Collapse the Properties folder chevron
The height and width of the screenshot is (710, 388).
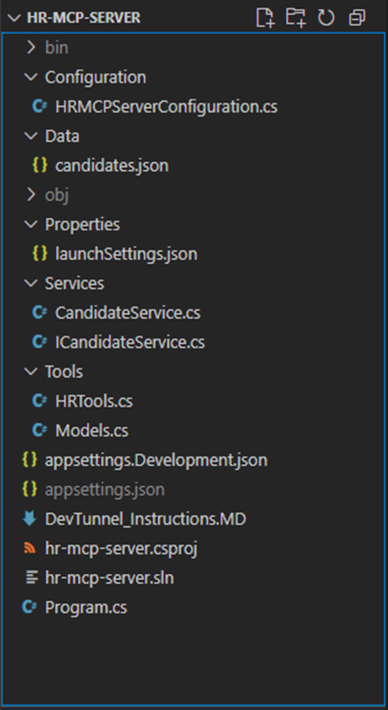click(x=31, y=224)
